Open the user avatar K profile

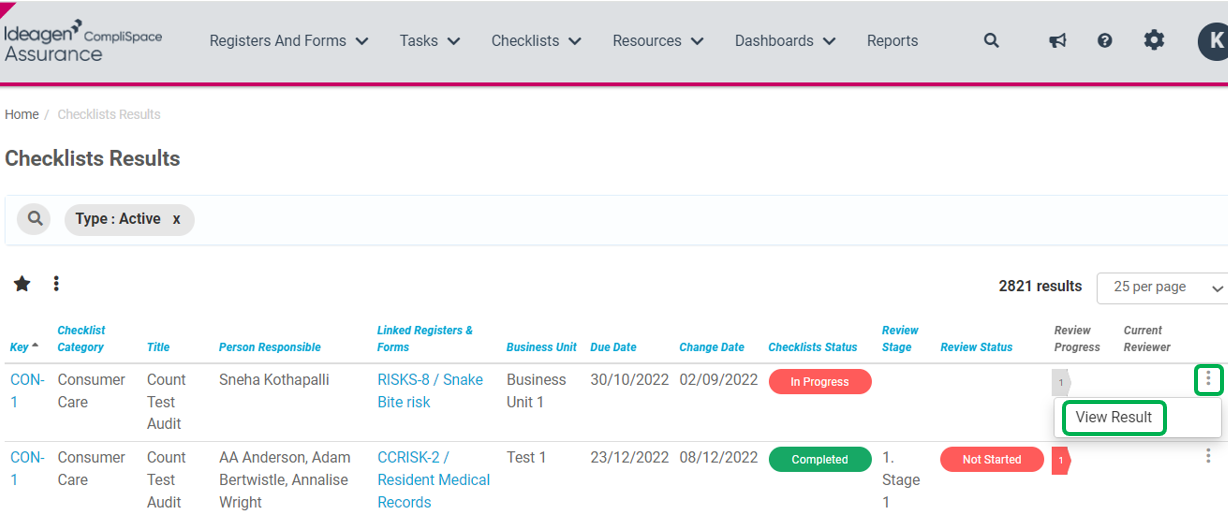(1213, 41)
